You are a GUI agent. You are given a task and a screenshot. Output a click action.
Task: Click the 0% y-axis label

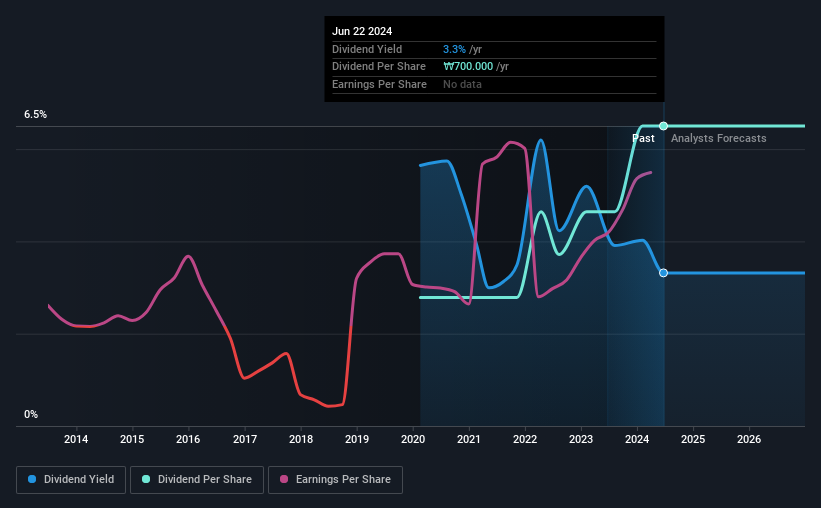(31, 414)
